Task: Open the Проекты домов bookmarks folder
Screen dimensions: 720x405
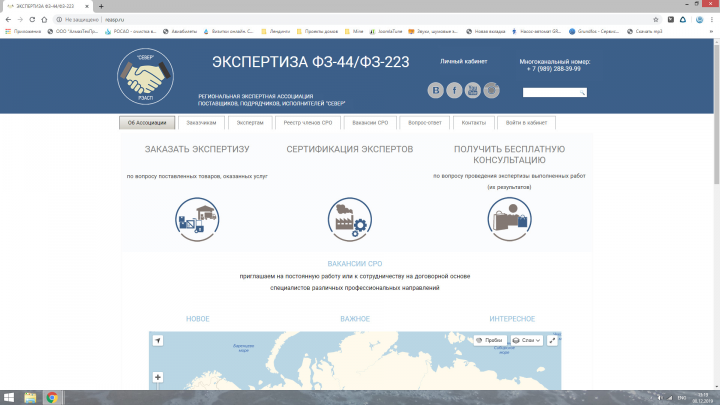Action: coord(317,31)
